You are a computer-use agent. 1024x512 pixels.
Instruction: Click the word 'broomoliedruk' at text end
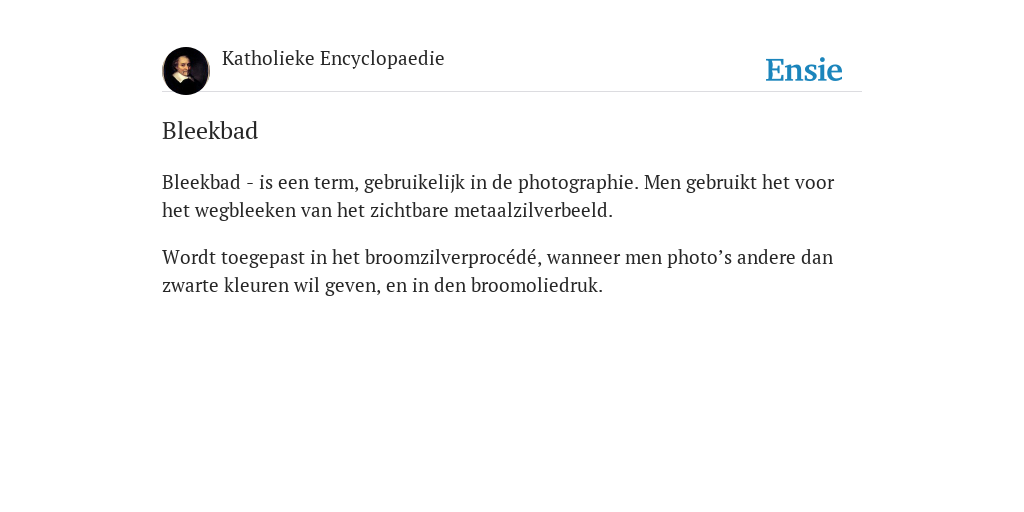(534, 286)
